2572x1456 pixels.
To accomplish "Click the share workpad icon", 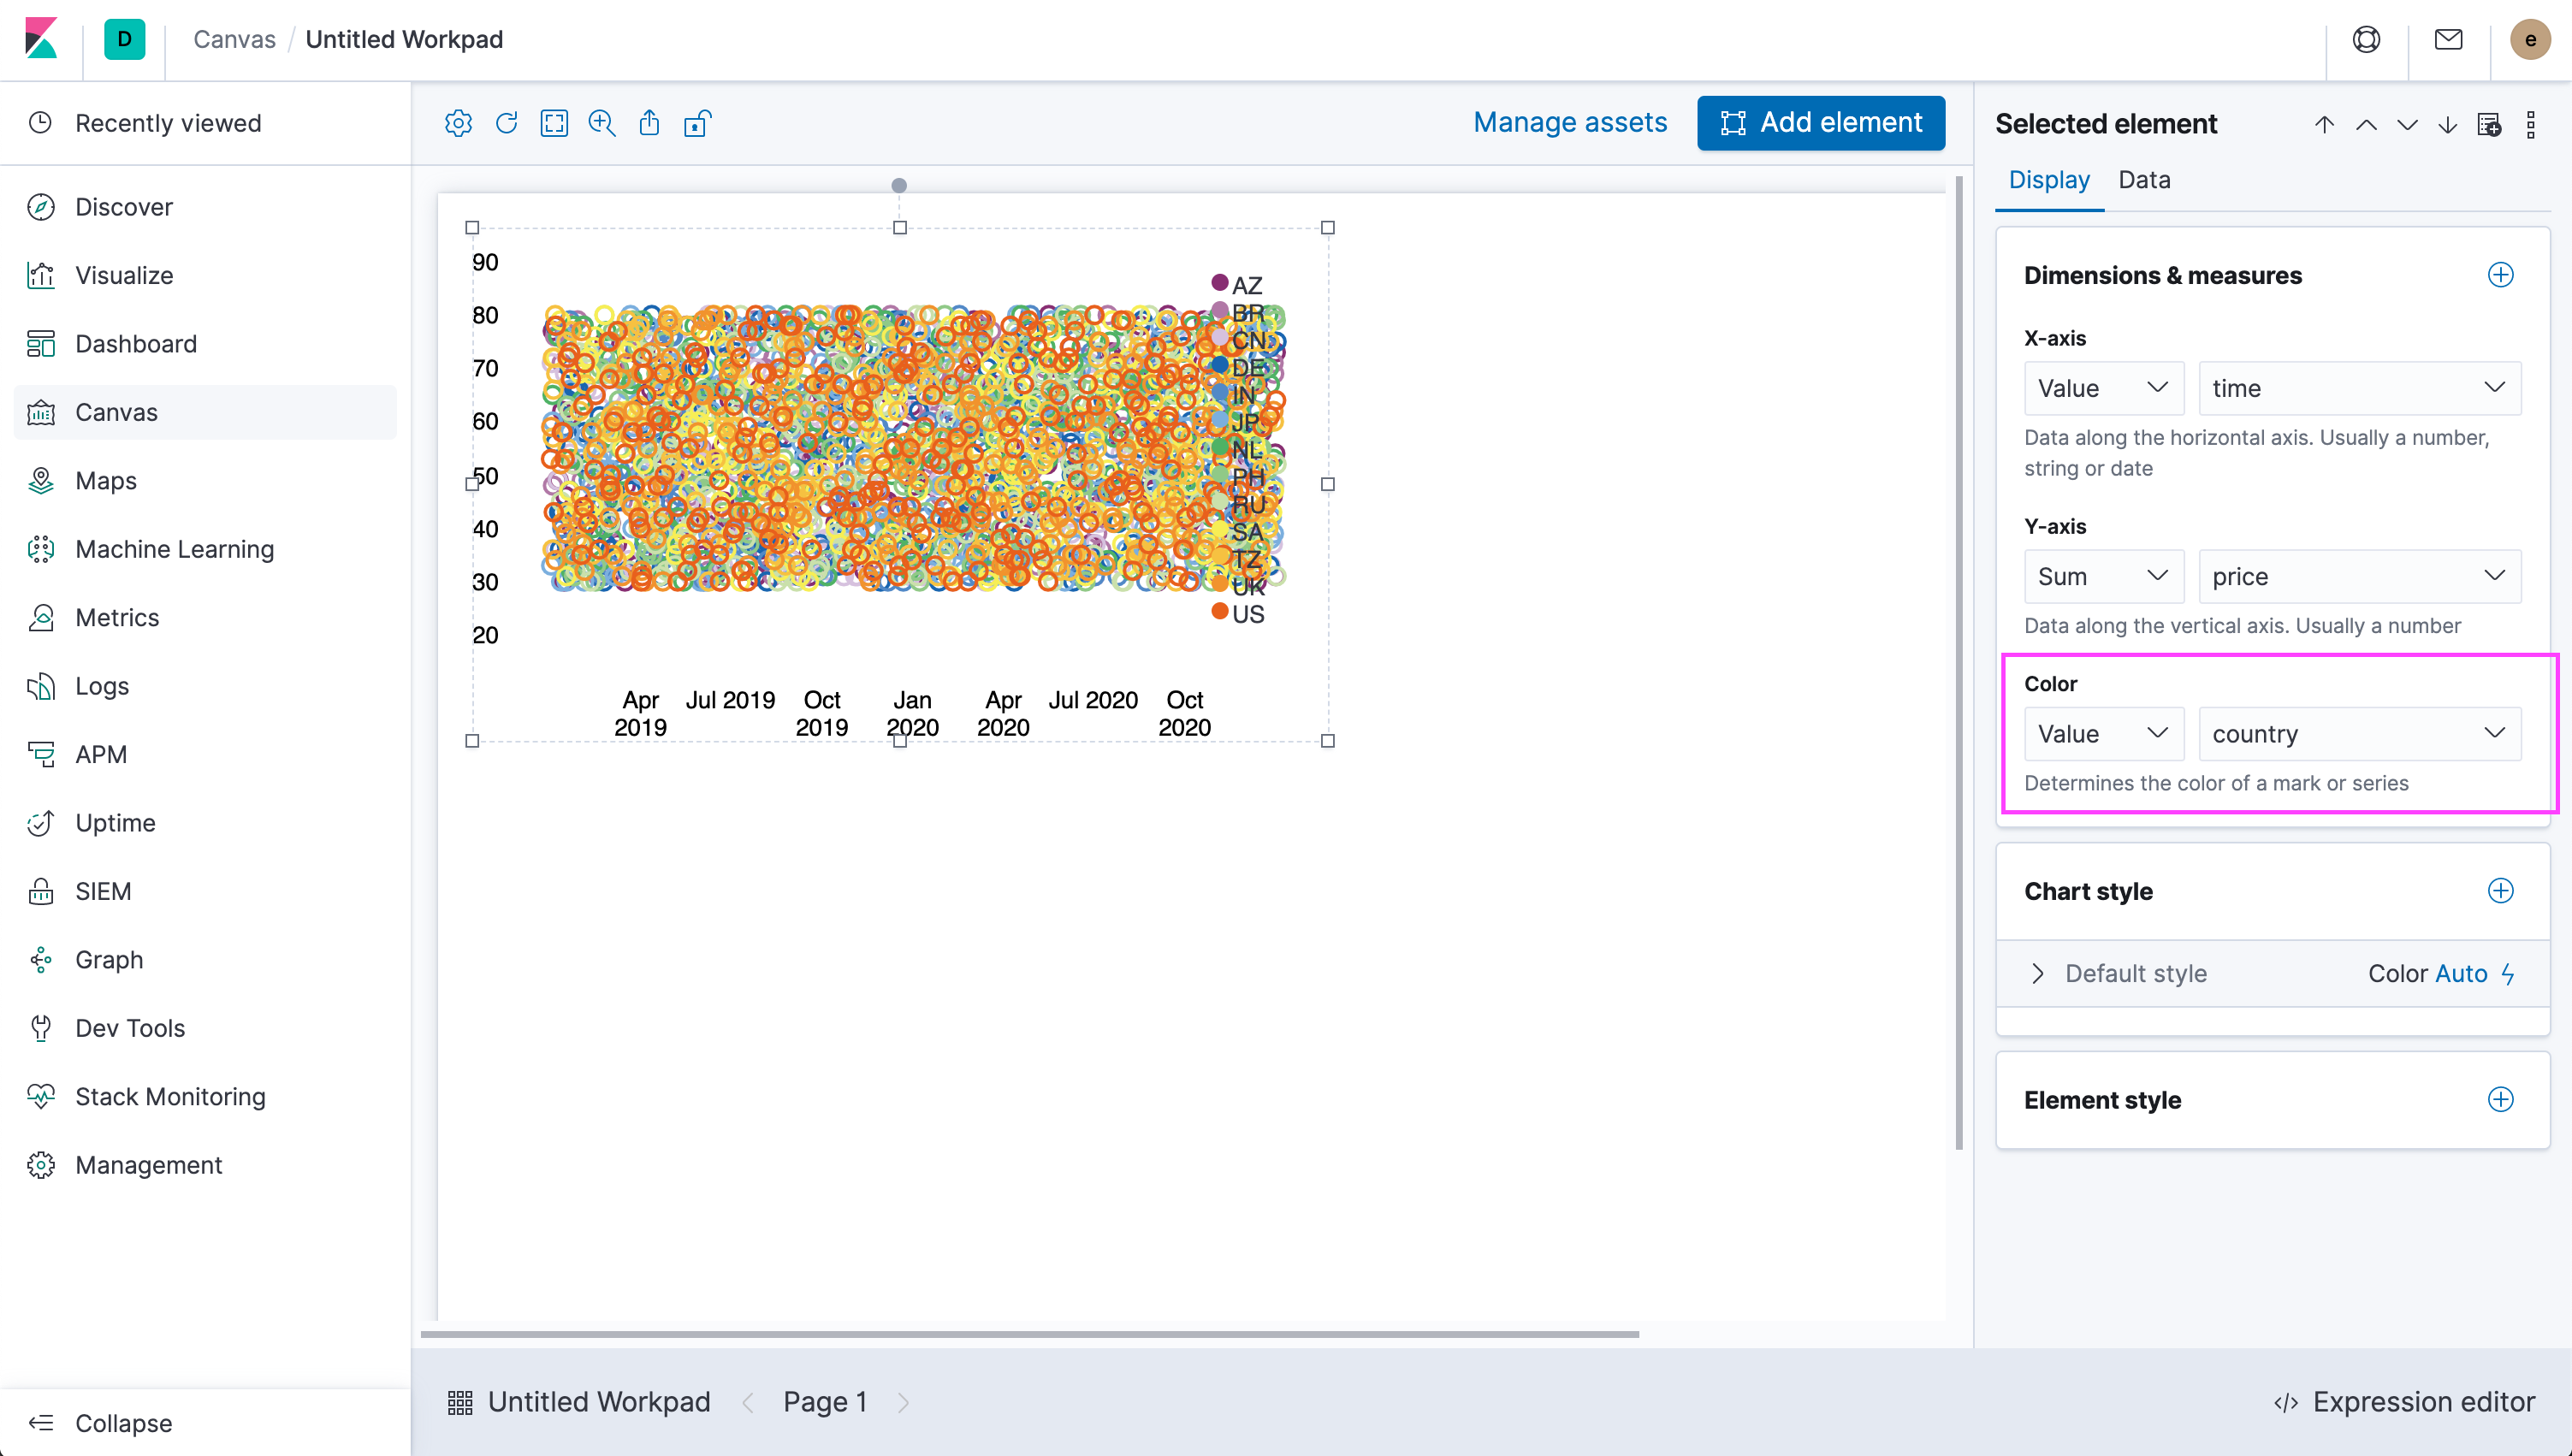I will (x=649, y=123).
